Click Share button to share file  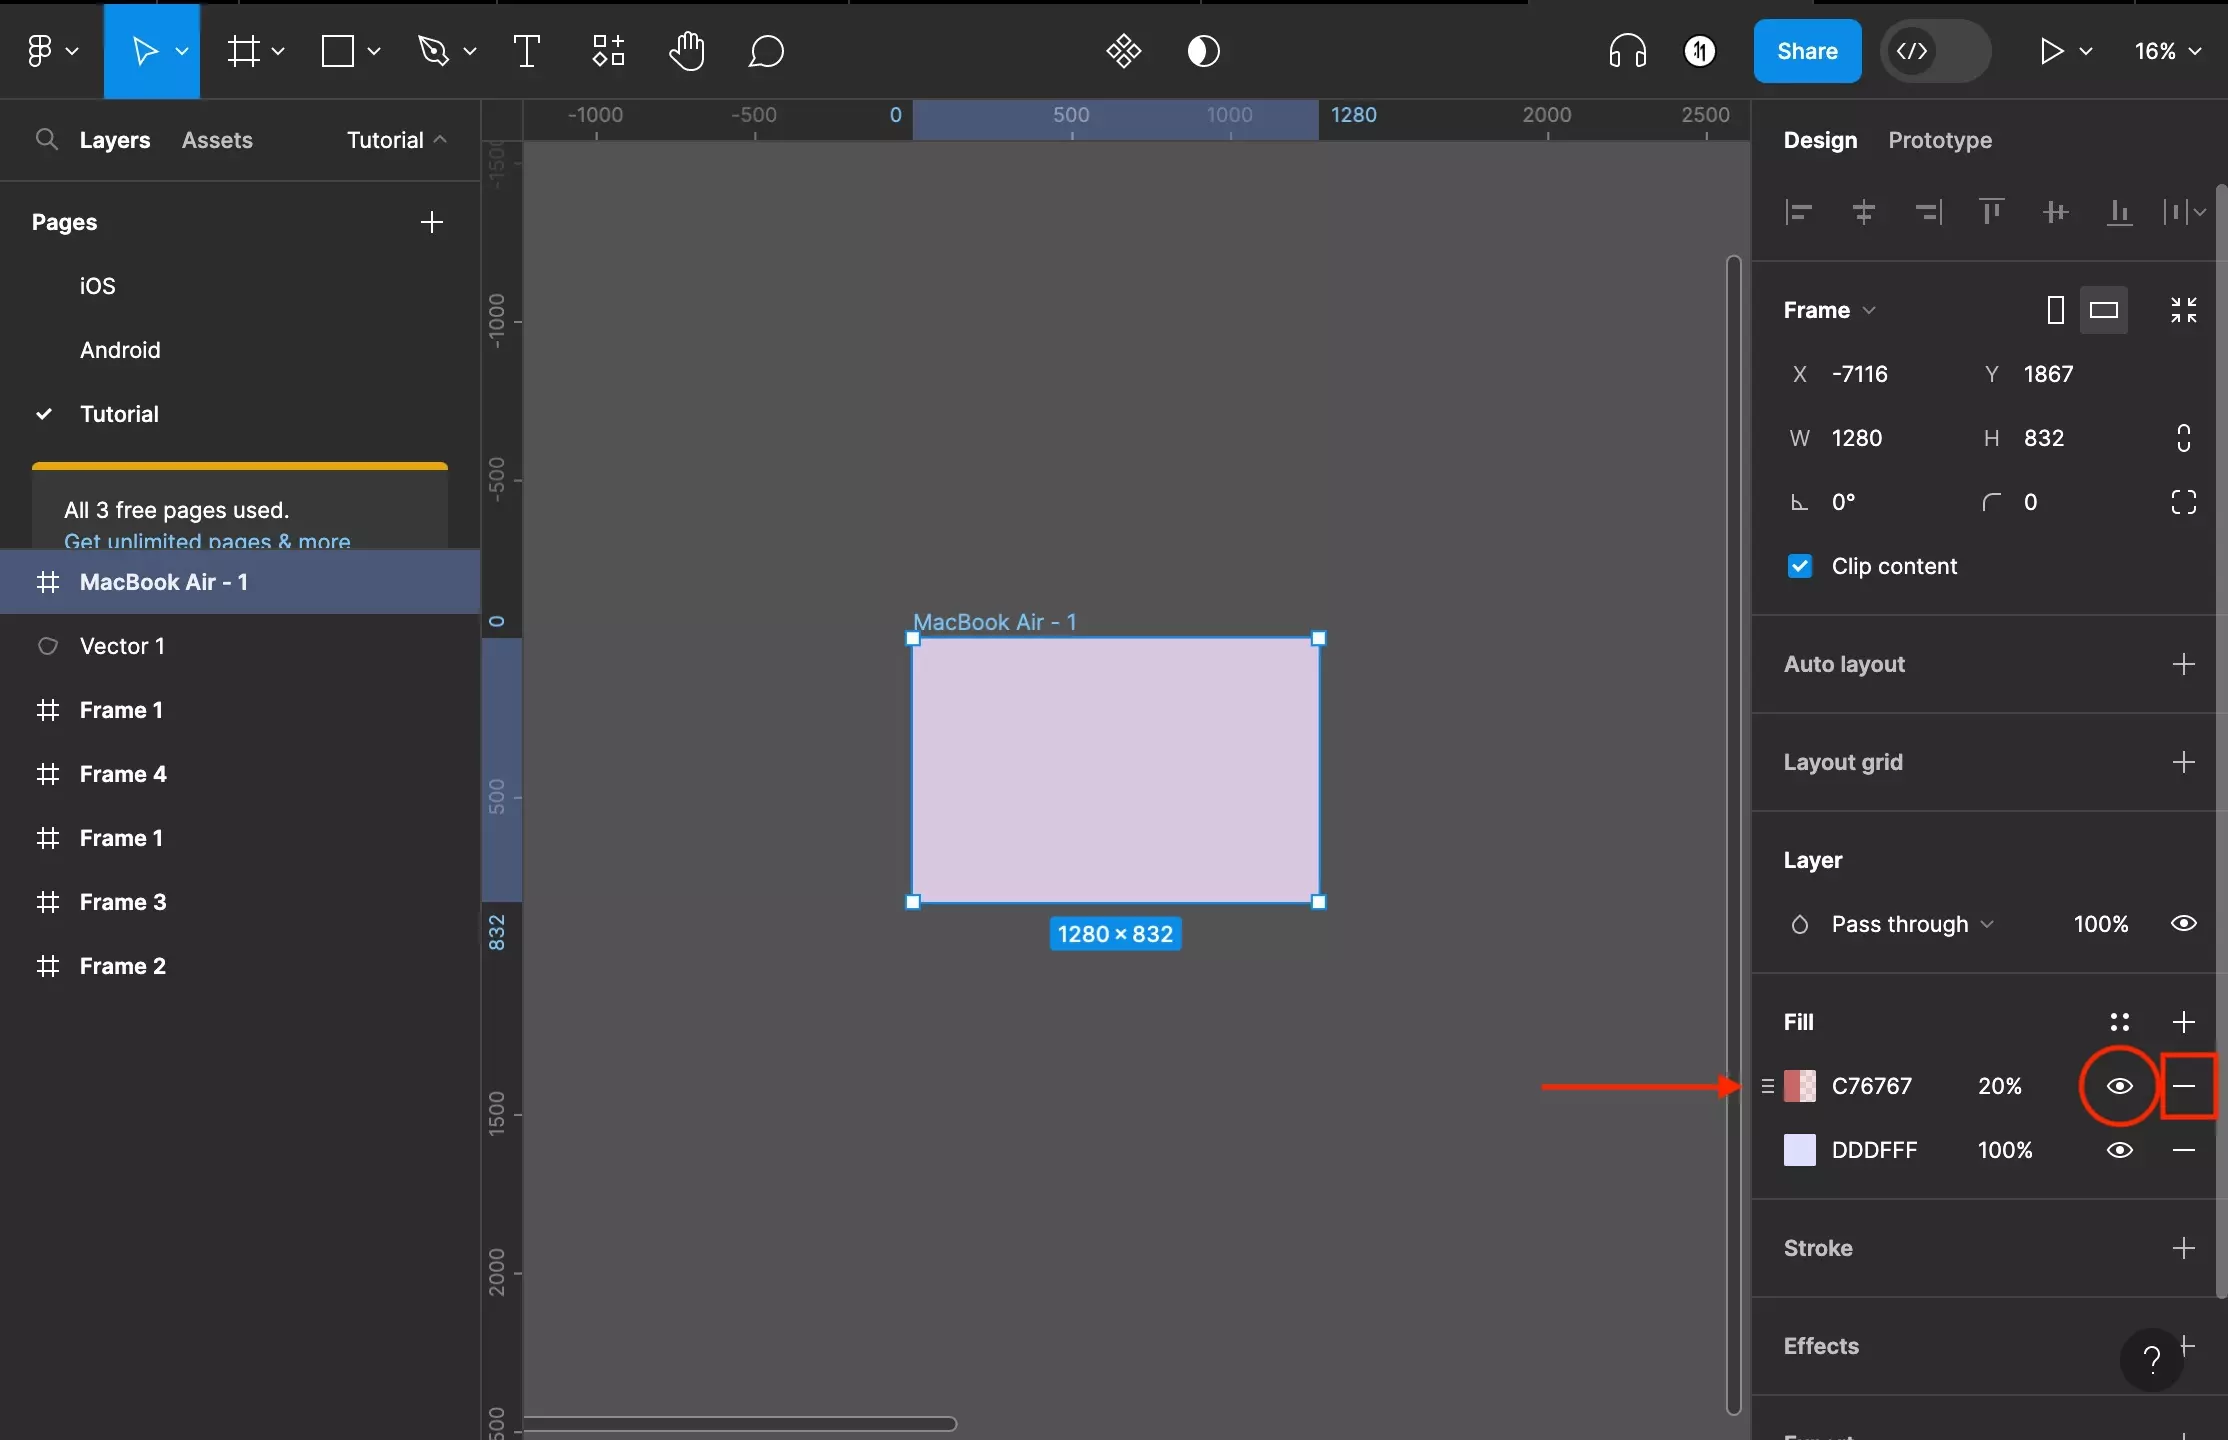[1807, 50]
